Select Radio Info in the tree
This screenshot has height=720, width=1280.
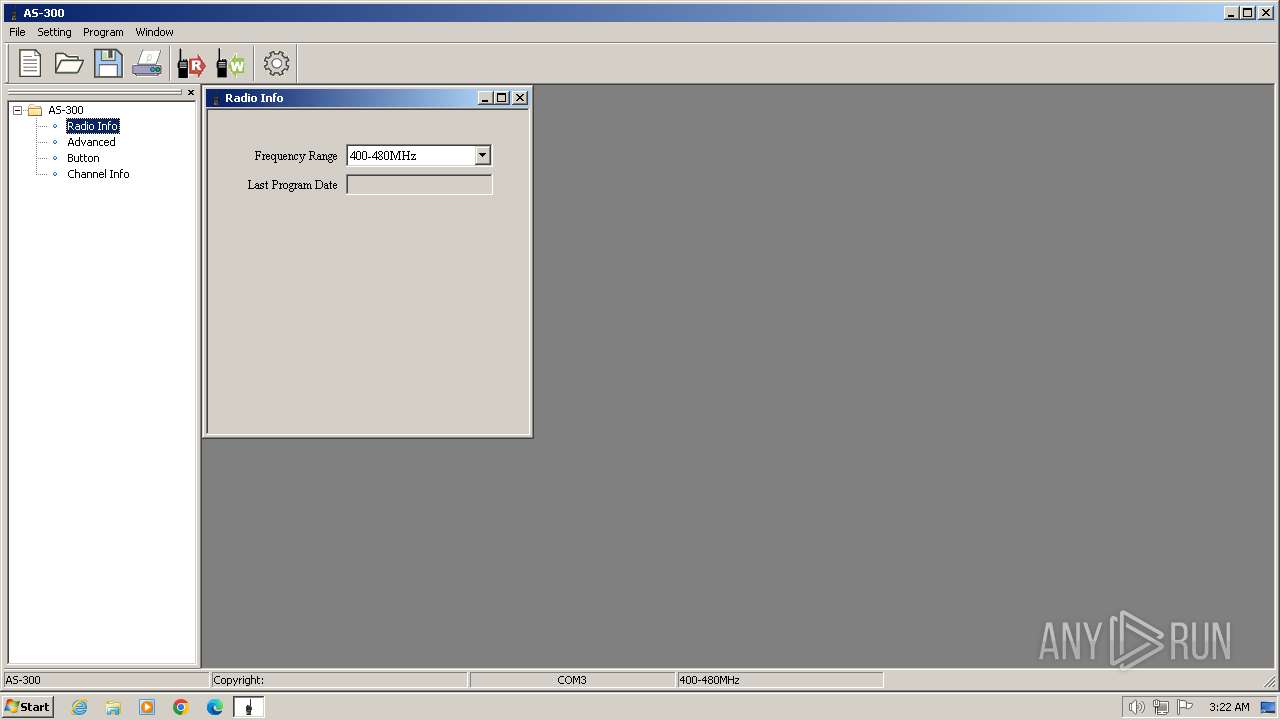pyautogui.click(x=93, y=126)
